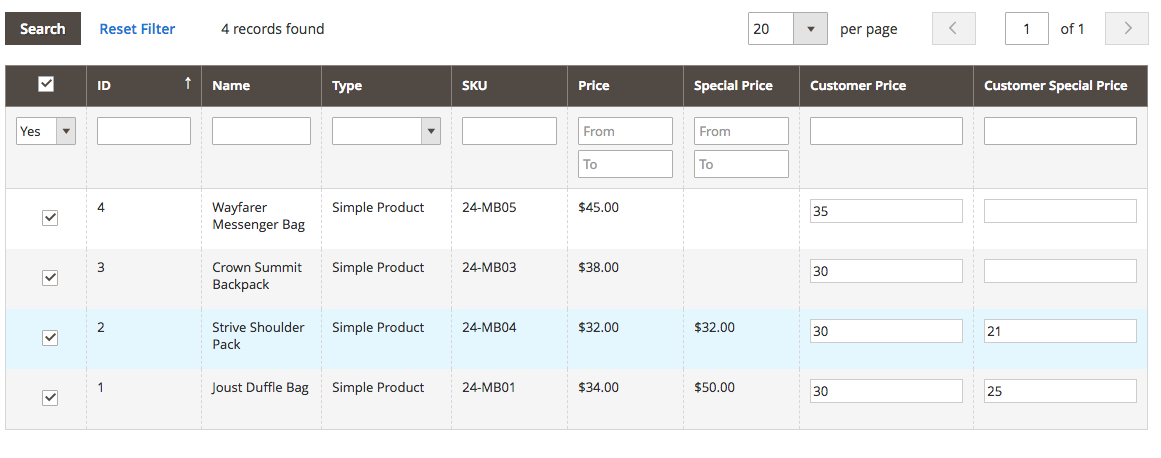Sort by the Type column header
Viewport: 1161px width, 458px height.
coord(387,86)
